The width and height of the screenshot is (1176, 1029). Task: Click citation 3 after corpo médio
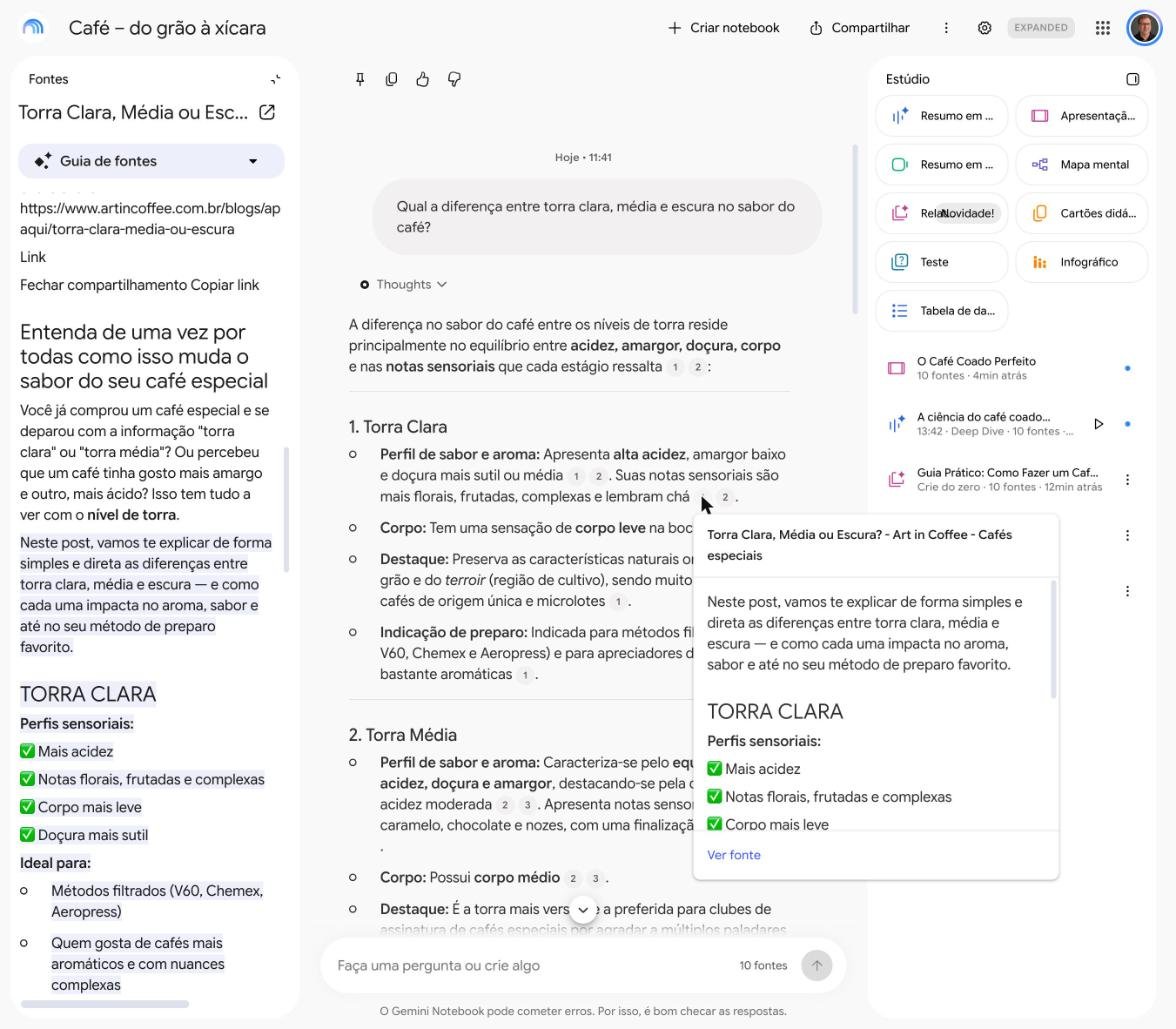596,878
